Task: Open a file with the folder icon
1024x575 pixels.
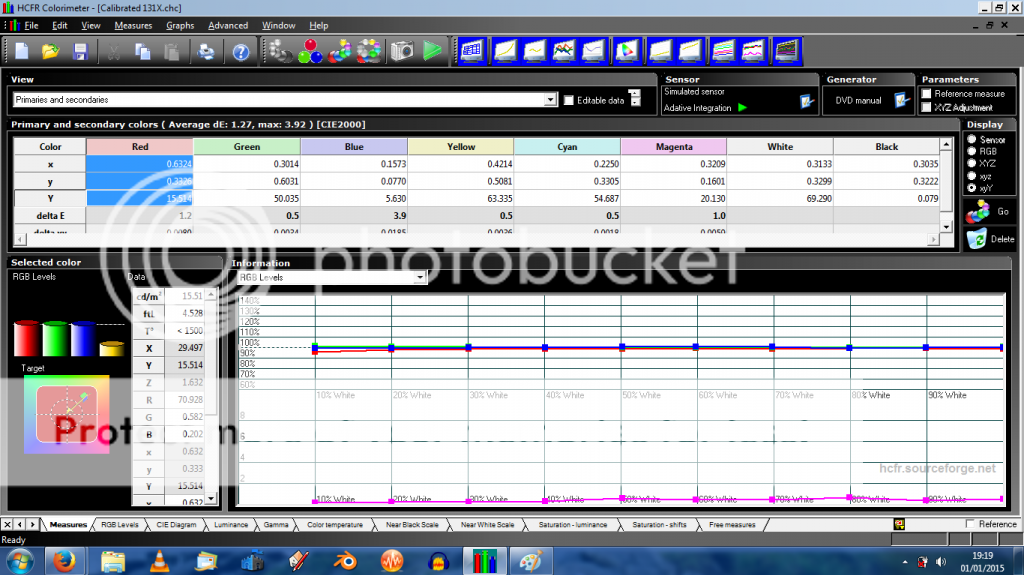Action: [51, 50]
